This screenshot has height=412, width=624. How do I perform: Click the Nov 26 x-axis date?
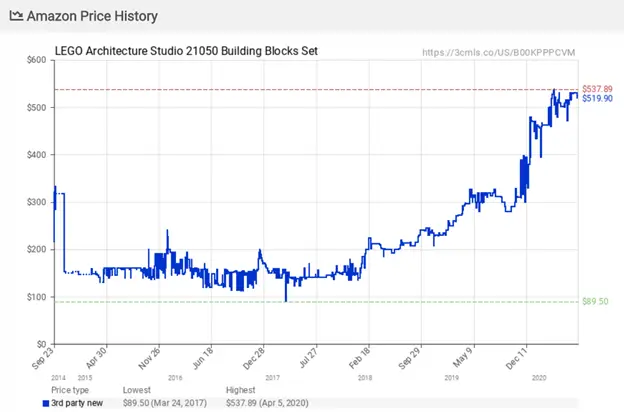[149, 357]
